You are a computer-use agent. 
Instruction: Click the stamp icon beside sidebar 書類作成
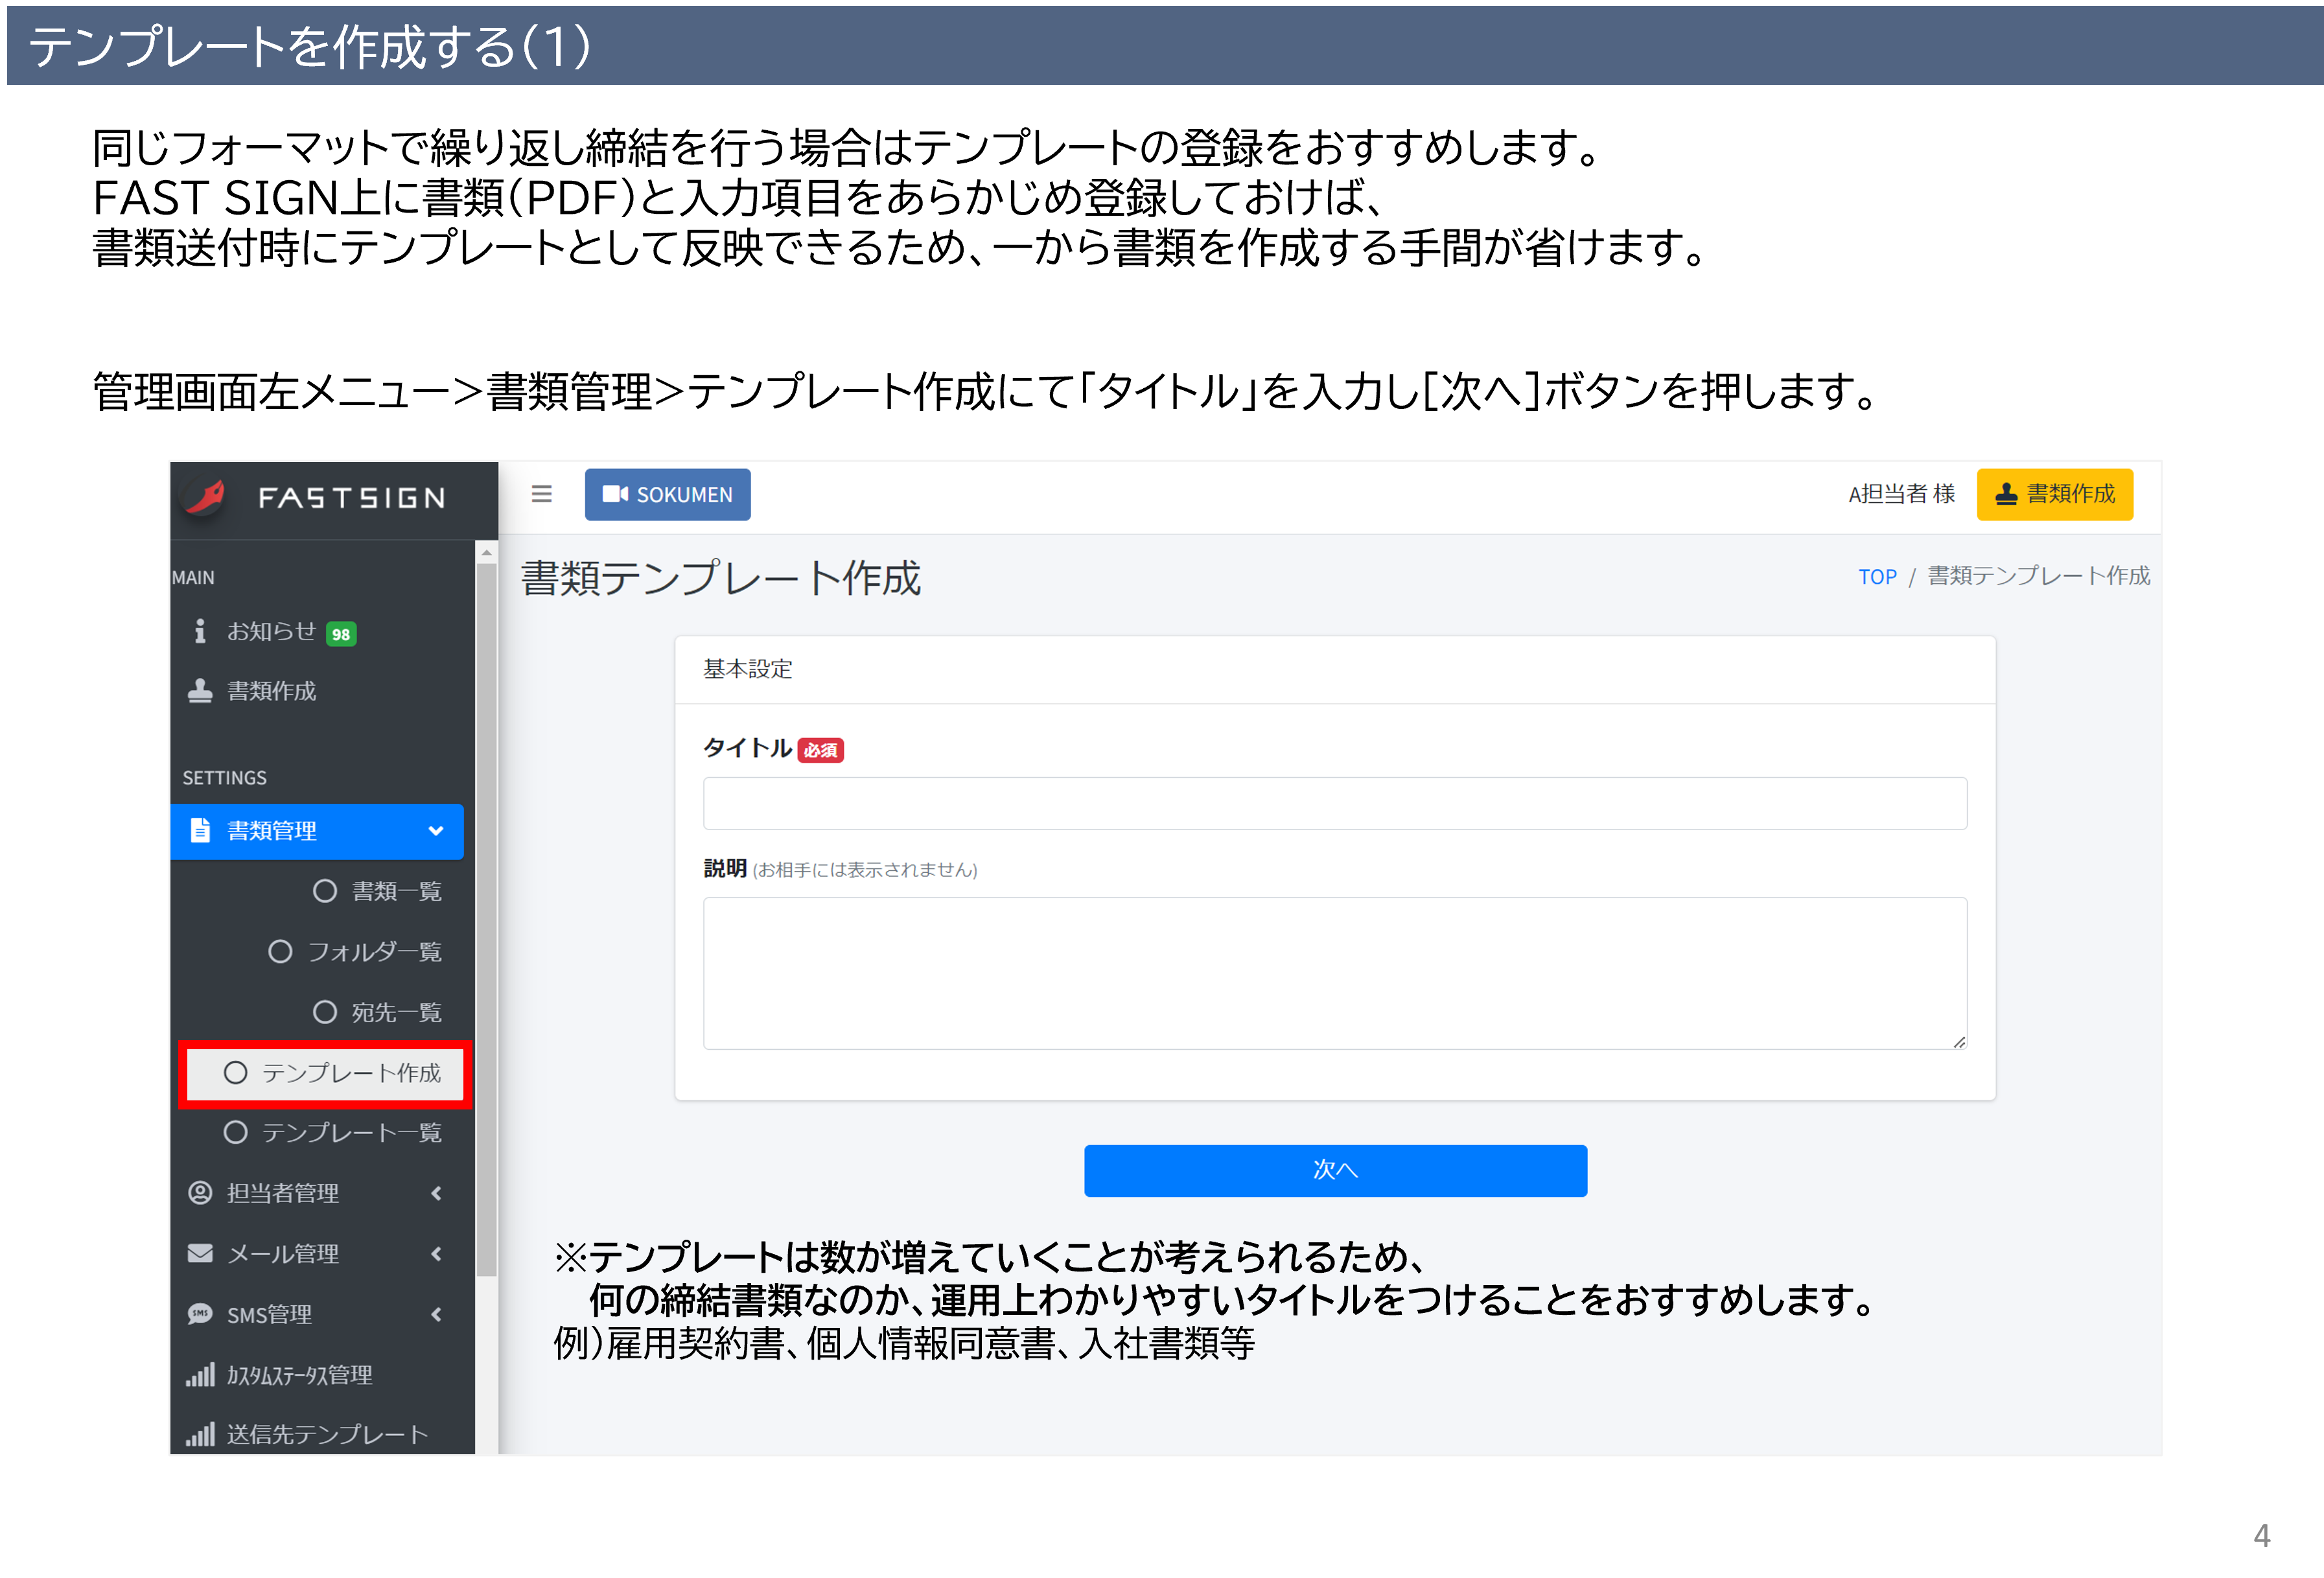[x=200, y=691]
